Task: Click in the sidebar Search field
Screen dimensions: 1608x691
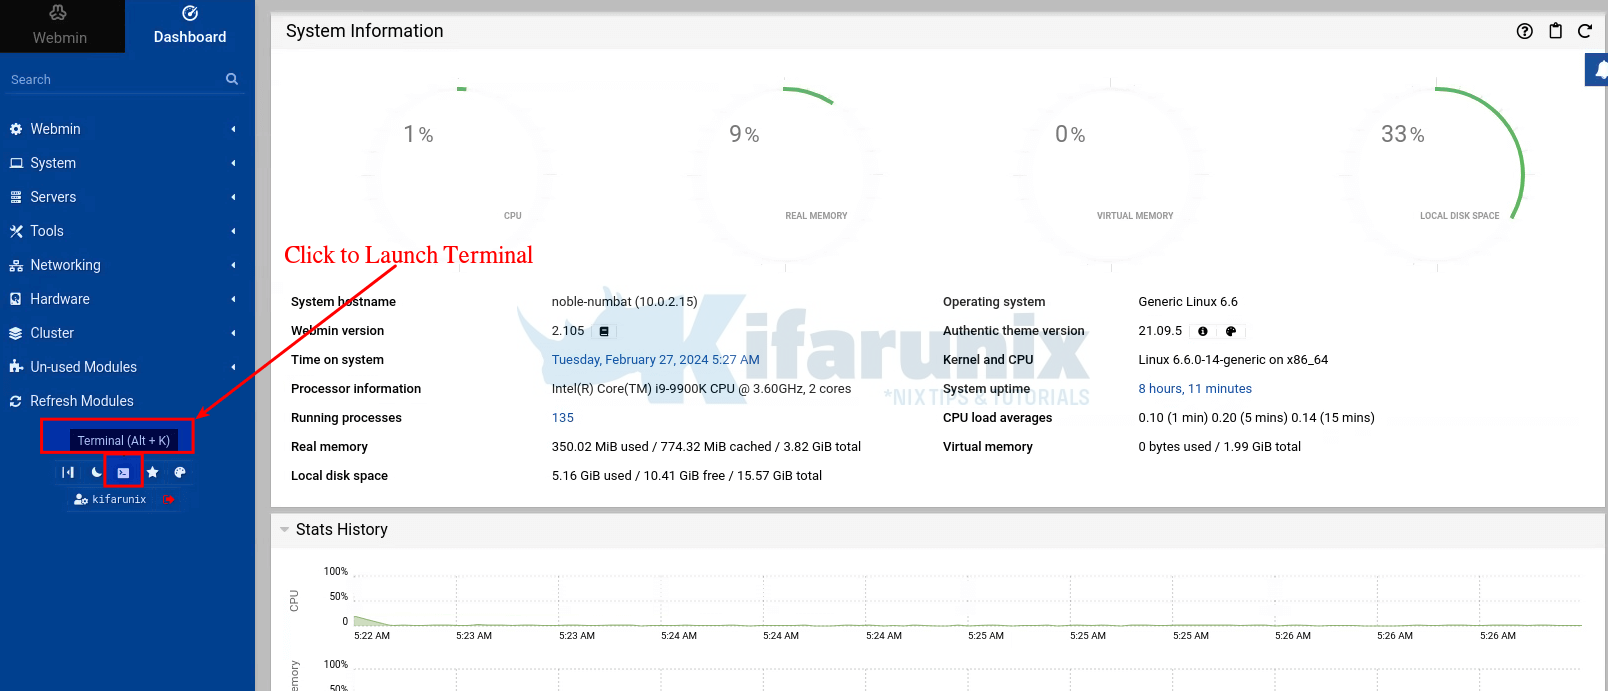Action: [x=115, y=79]
